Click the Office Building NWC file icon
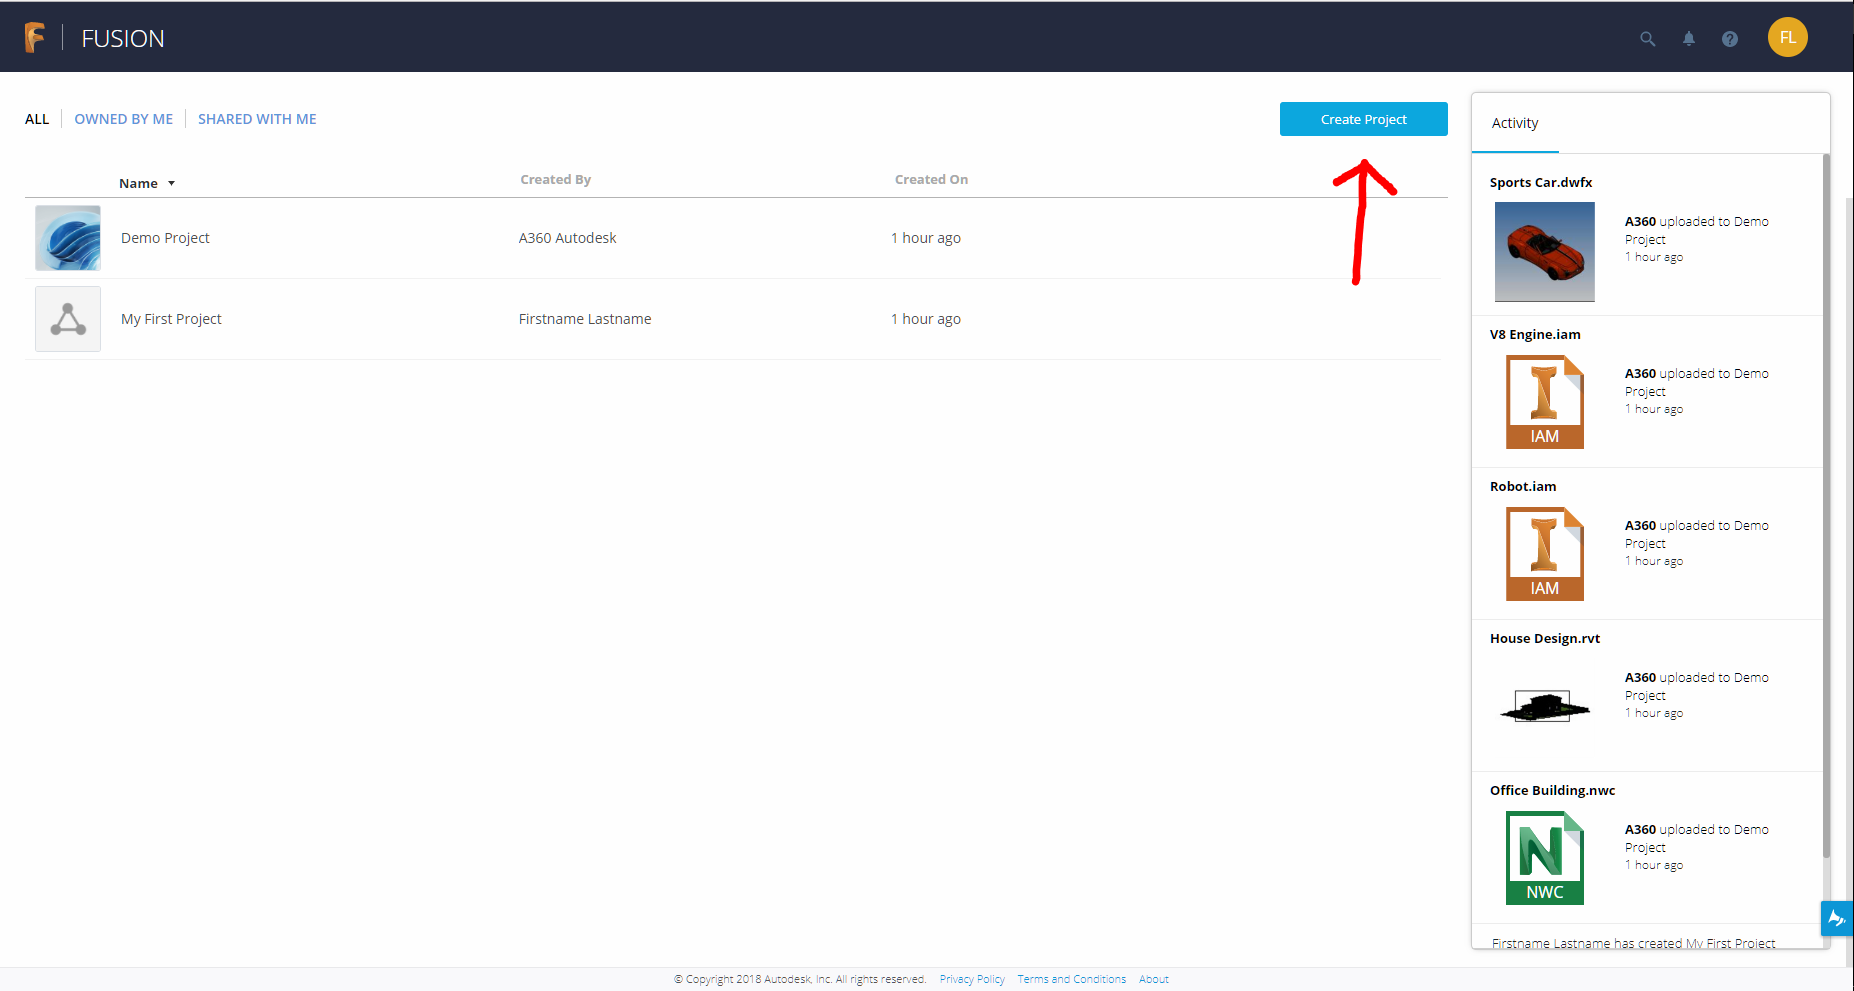Image resolution: width=1854 pixels, height=991 pixels. (1544, 858)
